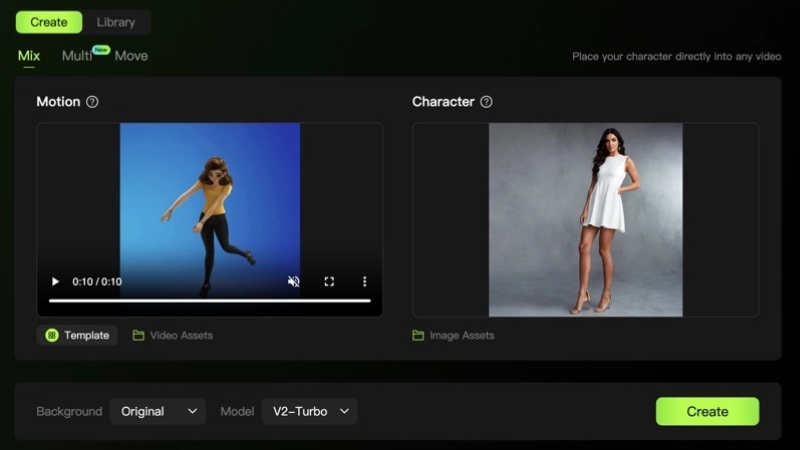
Task: Click the Template icon
Action: (52, 335)
